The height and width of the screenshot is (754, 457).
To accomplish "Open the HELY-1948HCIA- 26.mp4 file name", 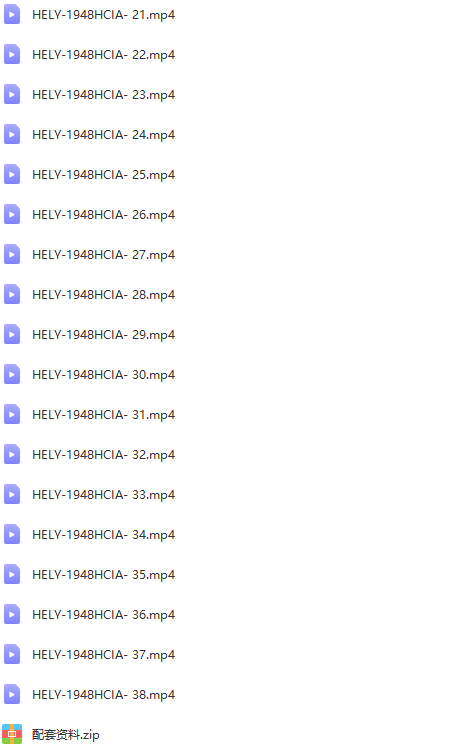I will [x=103, y=214].
